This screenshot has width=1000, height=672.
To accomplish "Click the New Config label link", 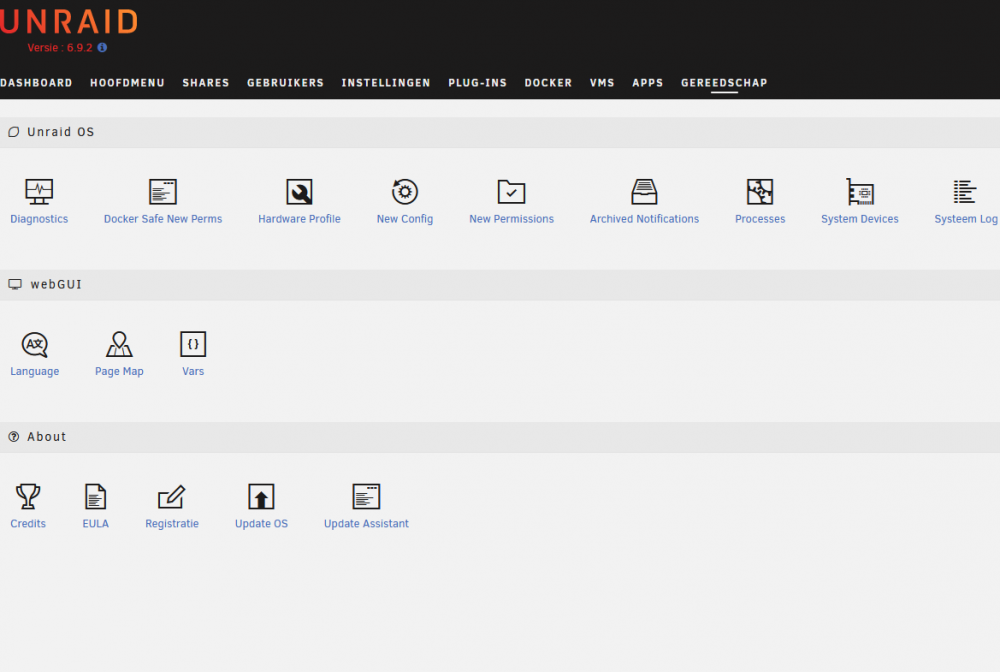I will pyautogui.click(x=404, y=219).
